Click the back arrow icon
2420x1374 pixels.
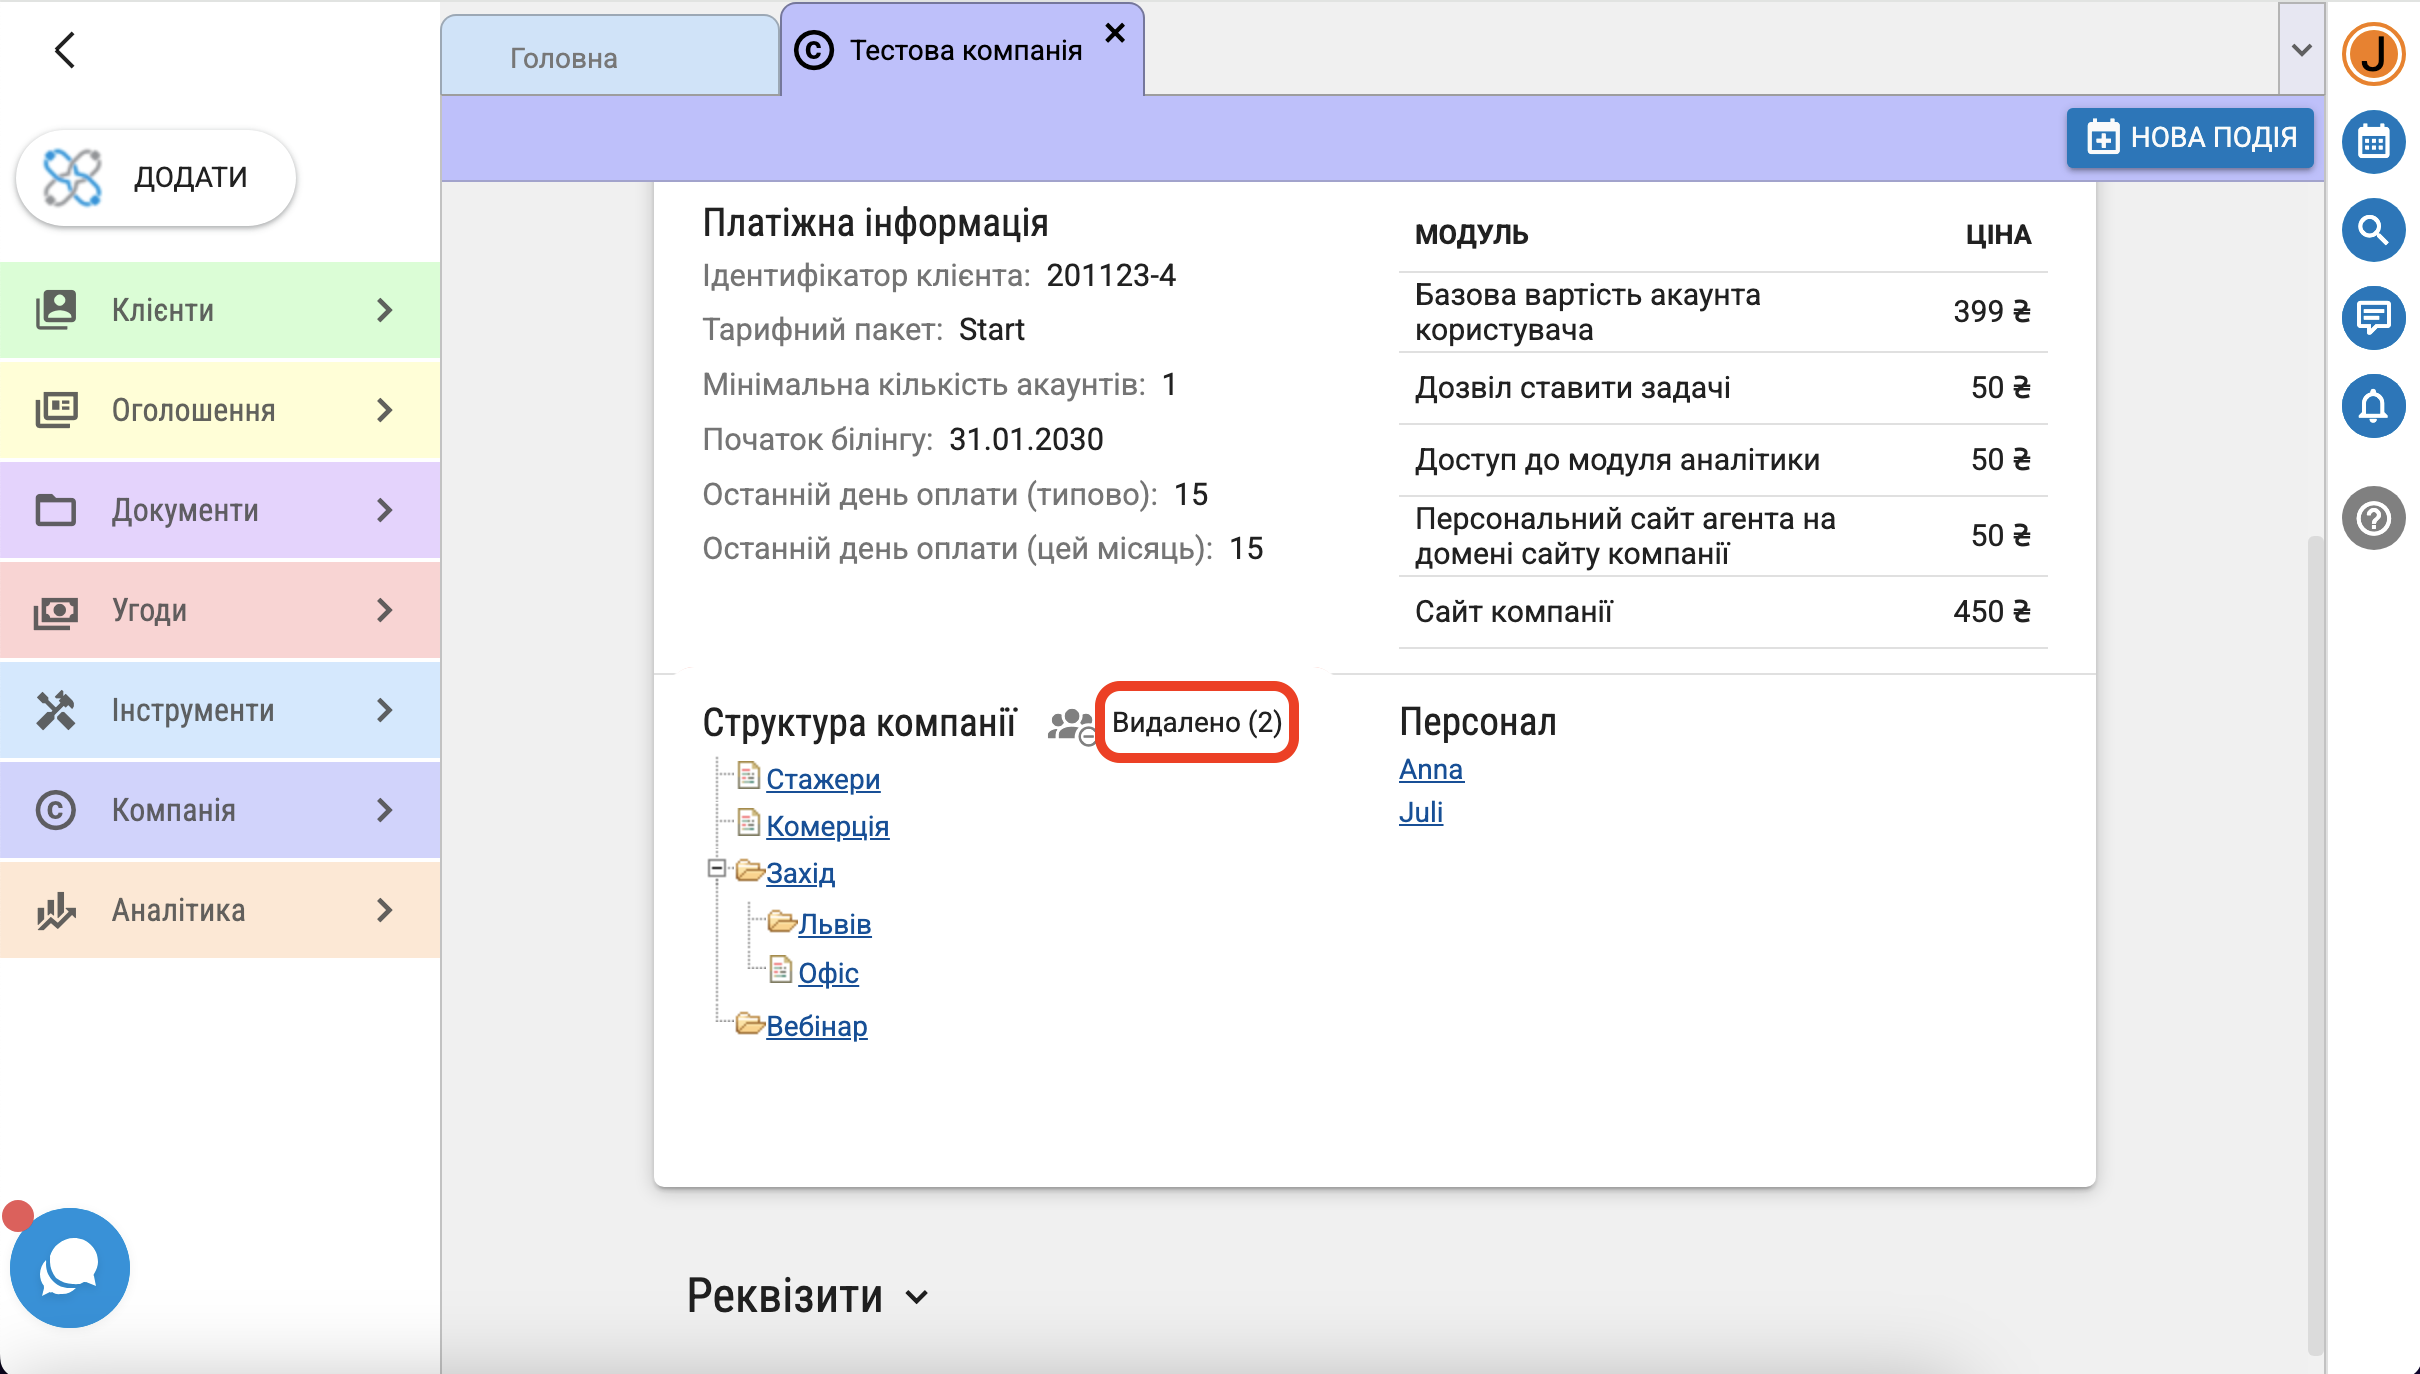[65, 50]
